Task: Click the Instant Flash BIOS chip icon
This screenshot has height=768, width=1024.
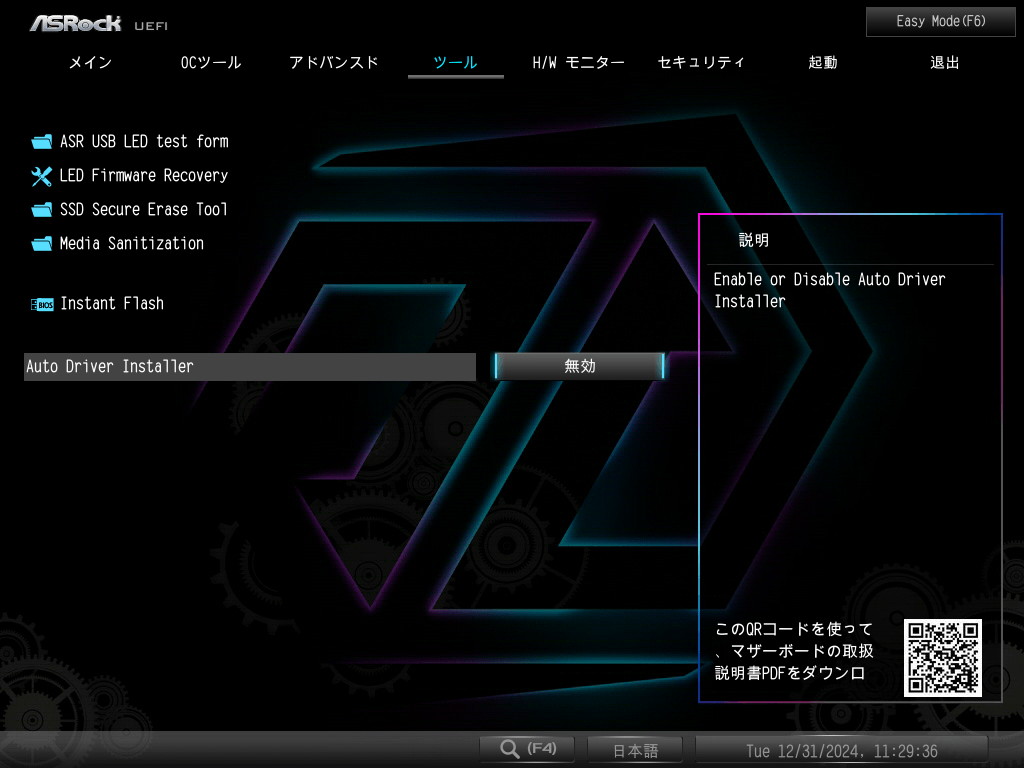Action: coord(42,304)
